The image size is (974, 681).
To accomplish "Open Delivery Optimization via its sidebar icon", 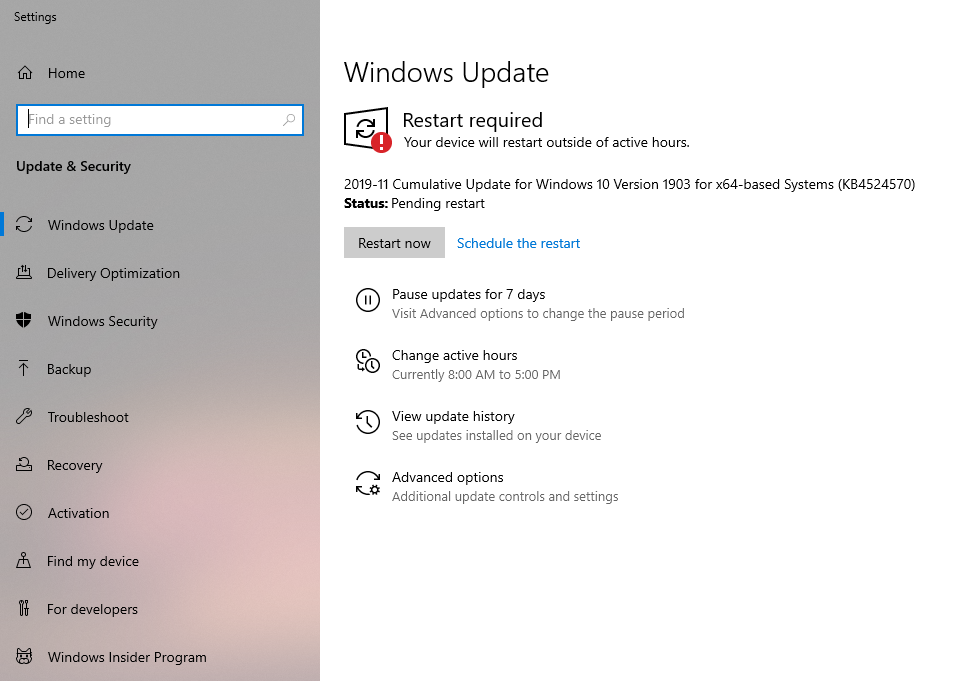I will 25,273.
